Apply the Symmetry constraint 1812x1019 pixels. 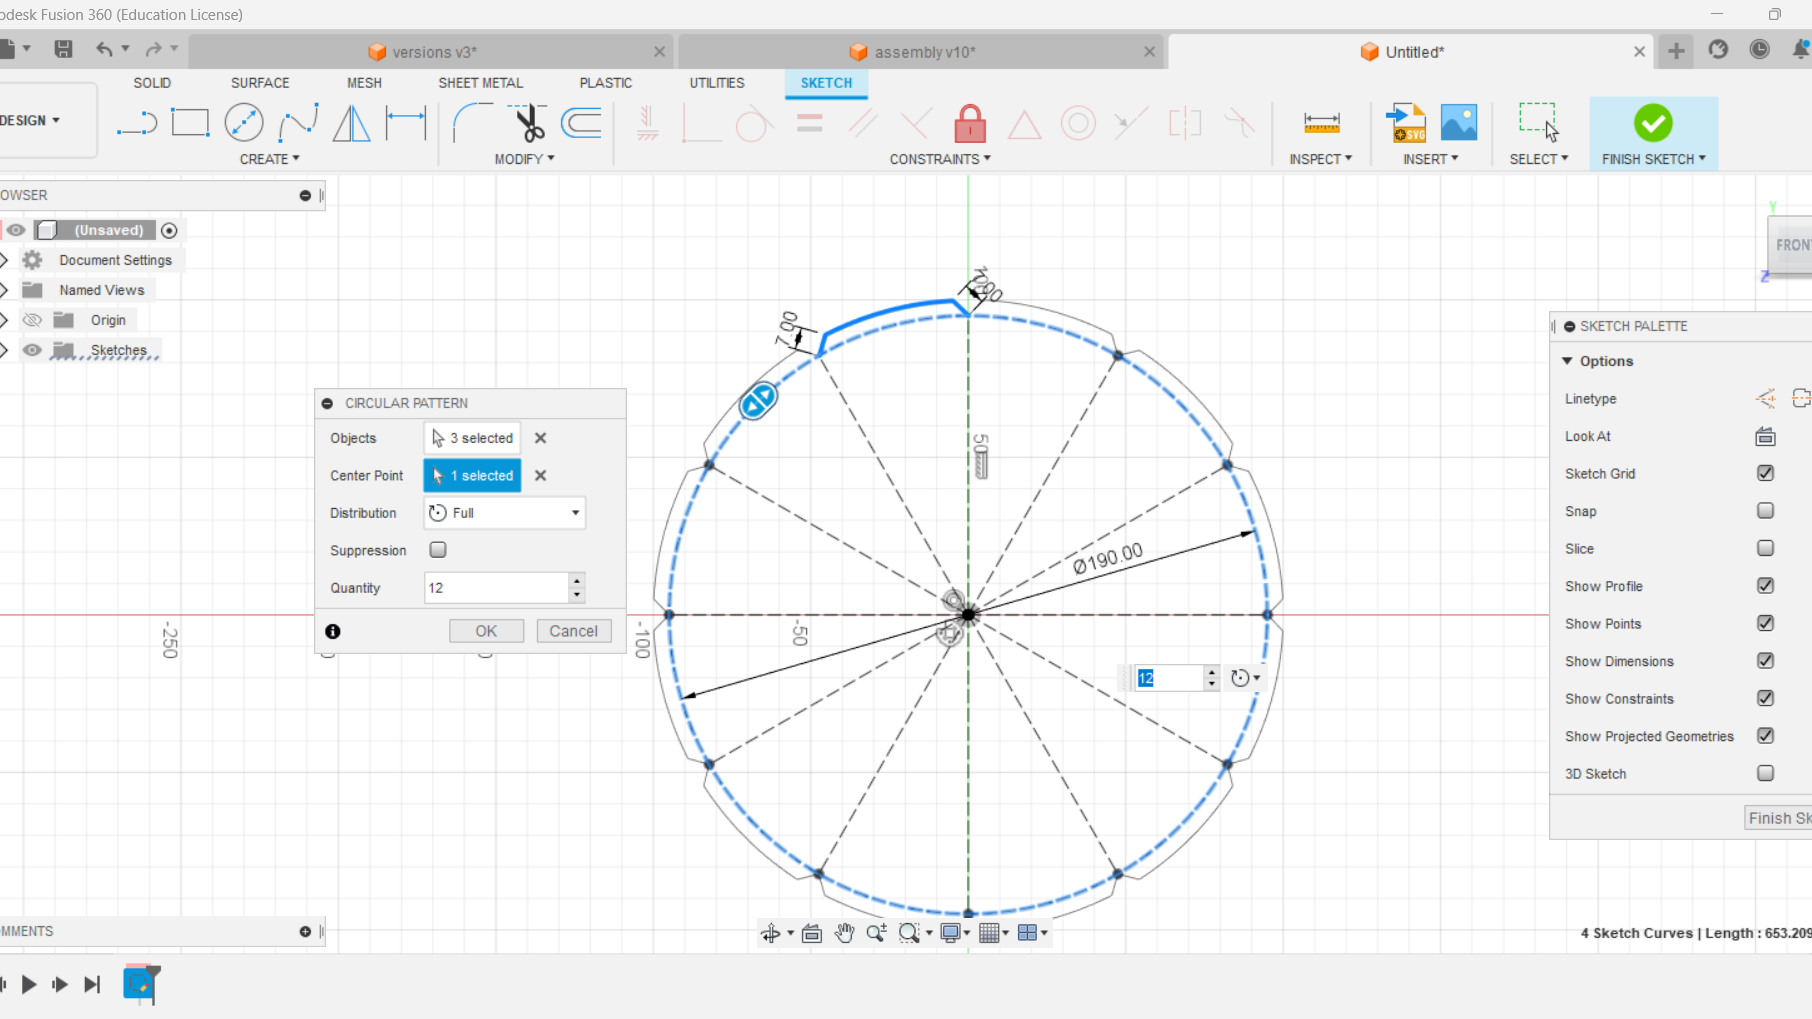pos(1184,123)
